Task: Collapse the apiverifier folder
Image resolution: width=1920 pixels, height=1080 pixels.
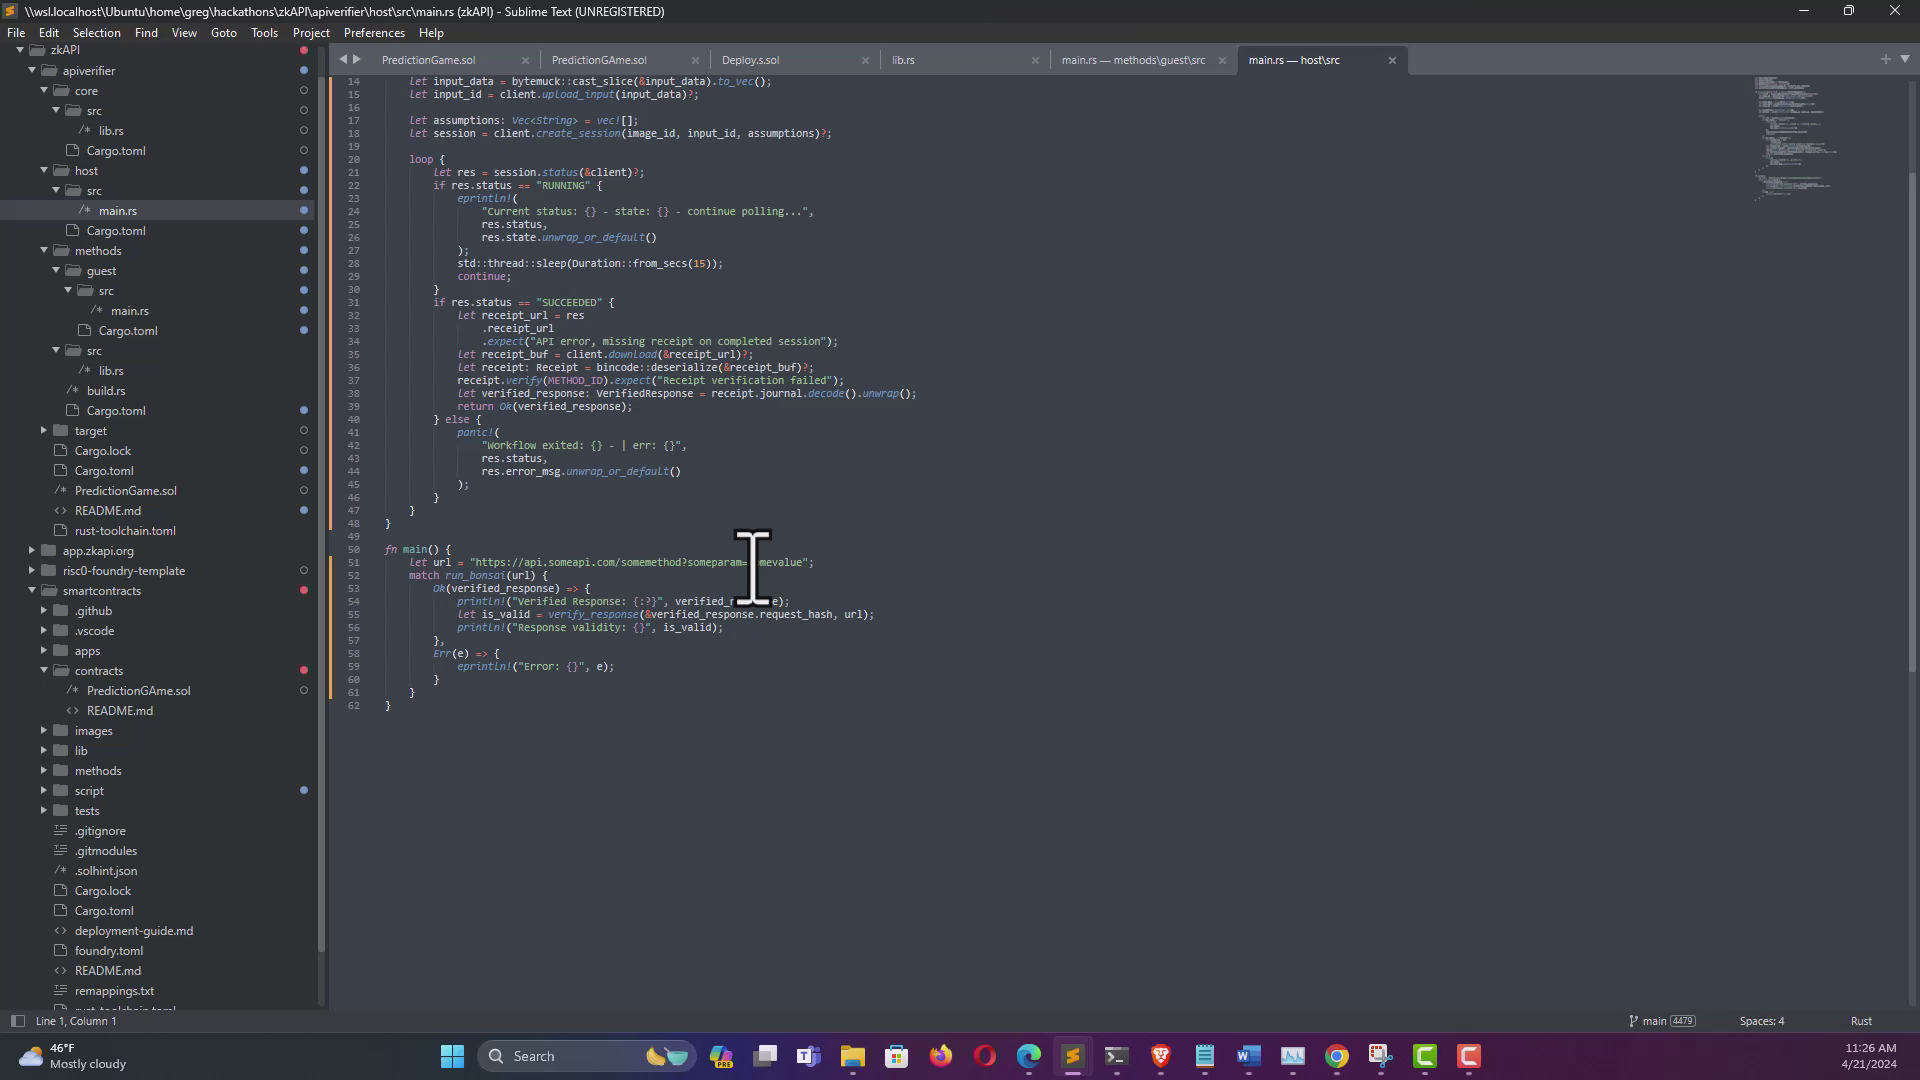Action: [32, 71]
